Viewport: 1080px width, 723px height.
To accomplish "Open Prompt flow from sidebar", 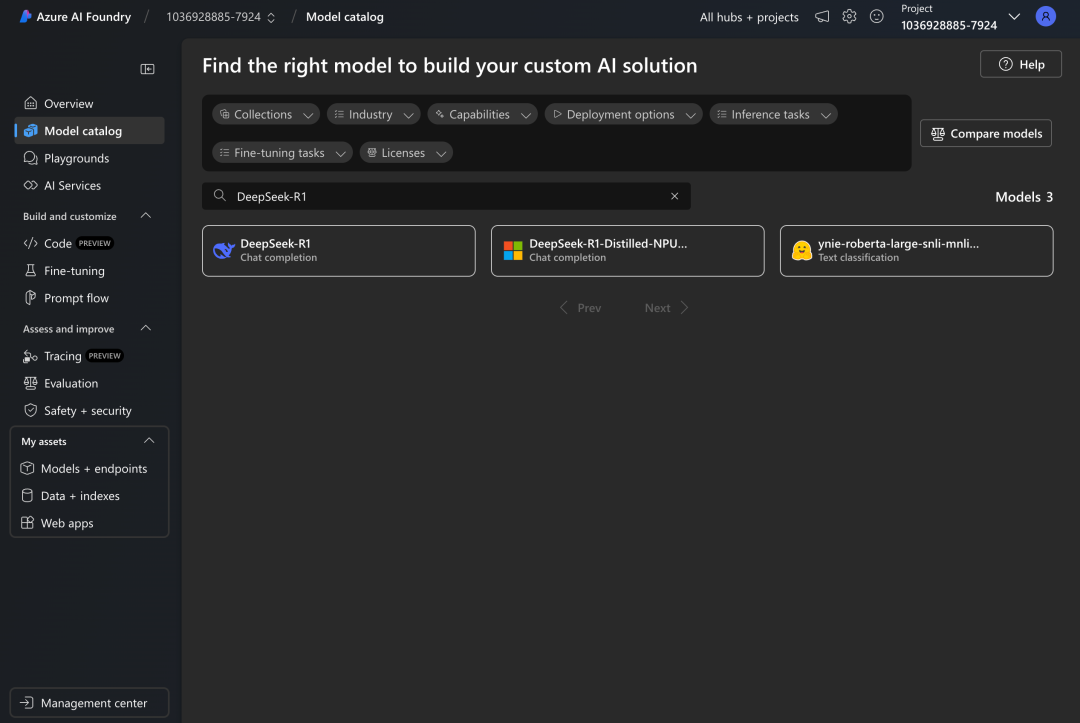I will [x=76, y=298].
